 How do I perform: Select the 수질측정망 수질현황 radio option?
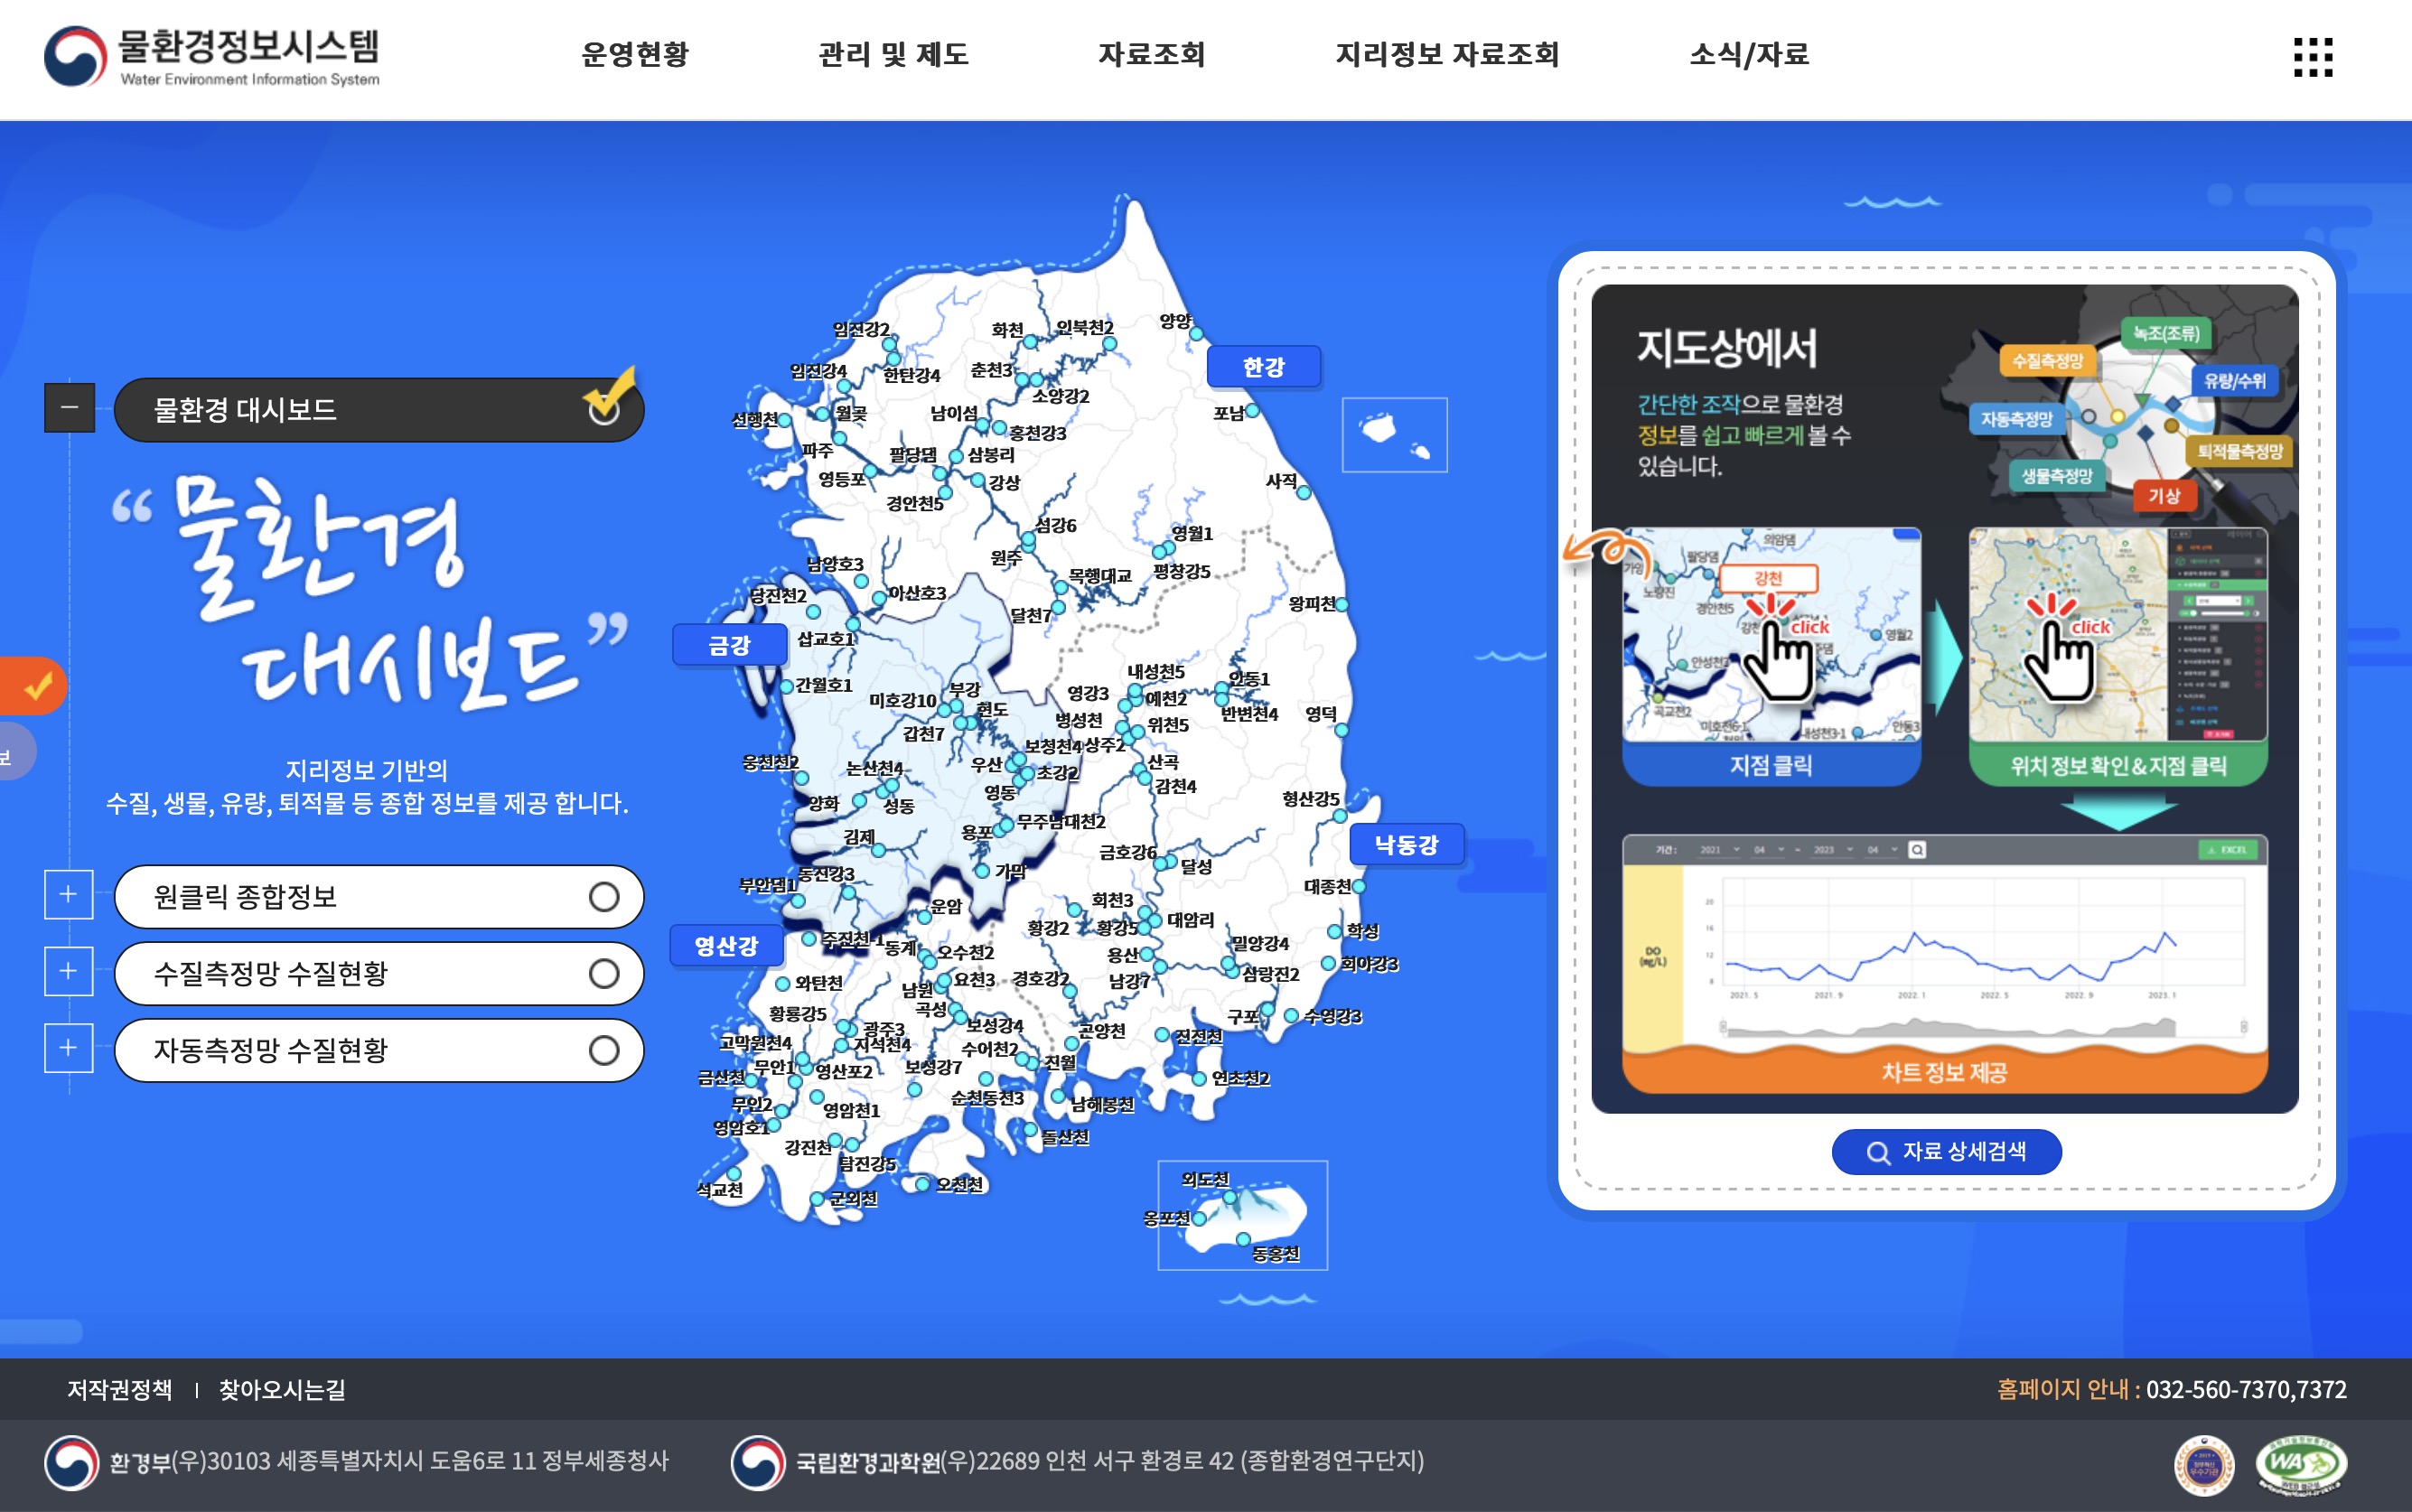pos(379,973)
